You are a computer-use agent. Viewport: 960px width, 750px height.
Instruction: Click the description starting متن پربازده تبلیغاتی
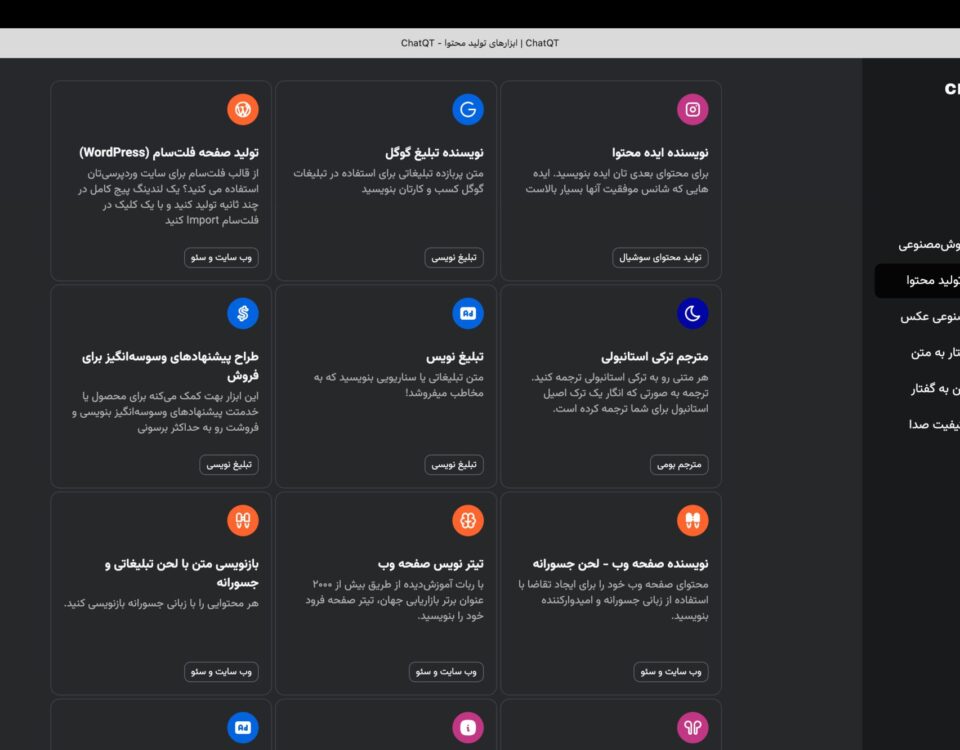(x=388, y=181)
